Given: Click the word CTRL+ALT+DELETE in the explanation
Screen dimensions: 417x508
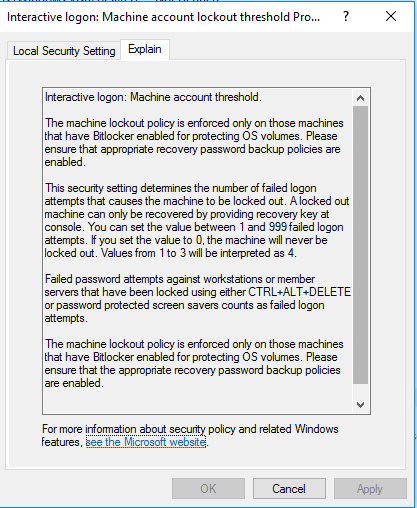Looking at the screenshot, I should [299, 292].
